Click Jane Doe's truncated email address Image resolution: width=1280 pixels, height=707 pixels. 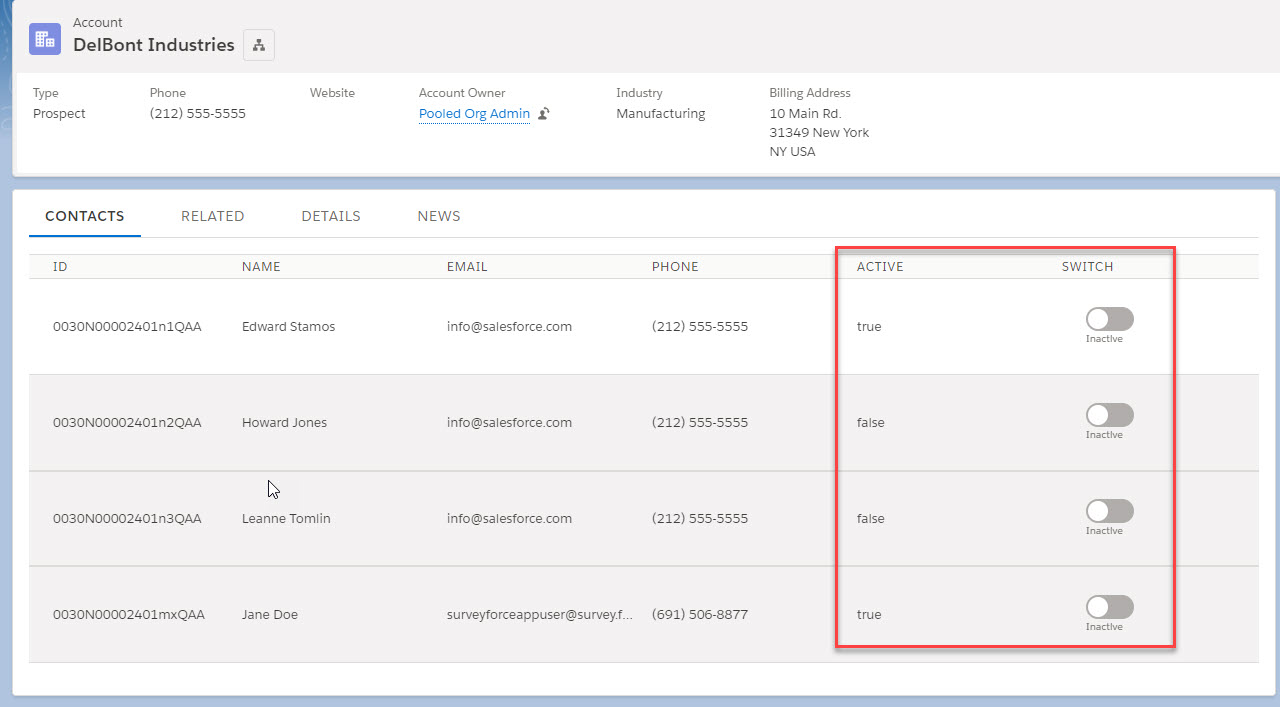coord(539,615)
